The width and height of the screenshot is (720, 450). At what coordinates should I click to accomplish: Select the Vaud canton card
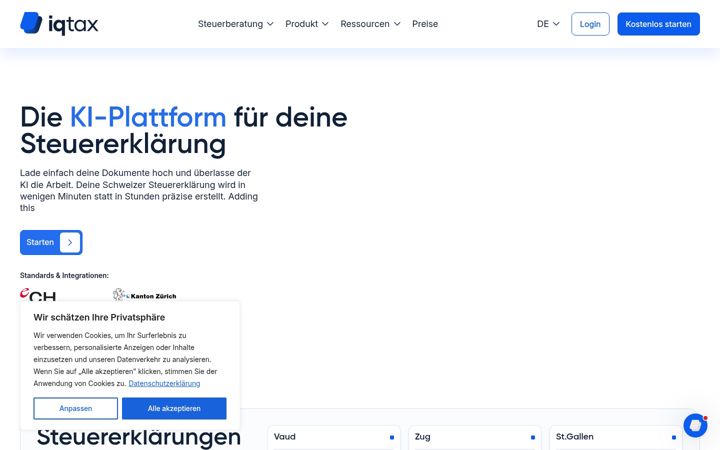click(334, 438)
